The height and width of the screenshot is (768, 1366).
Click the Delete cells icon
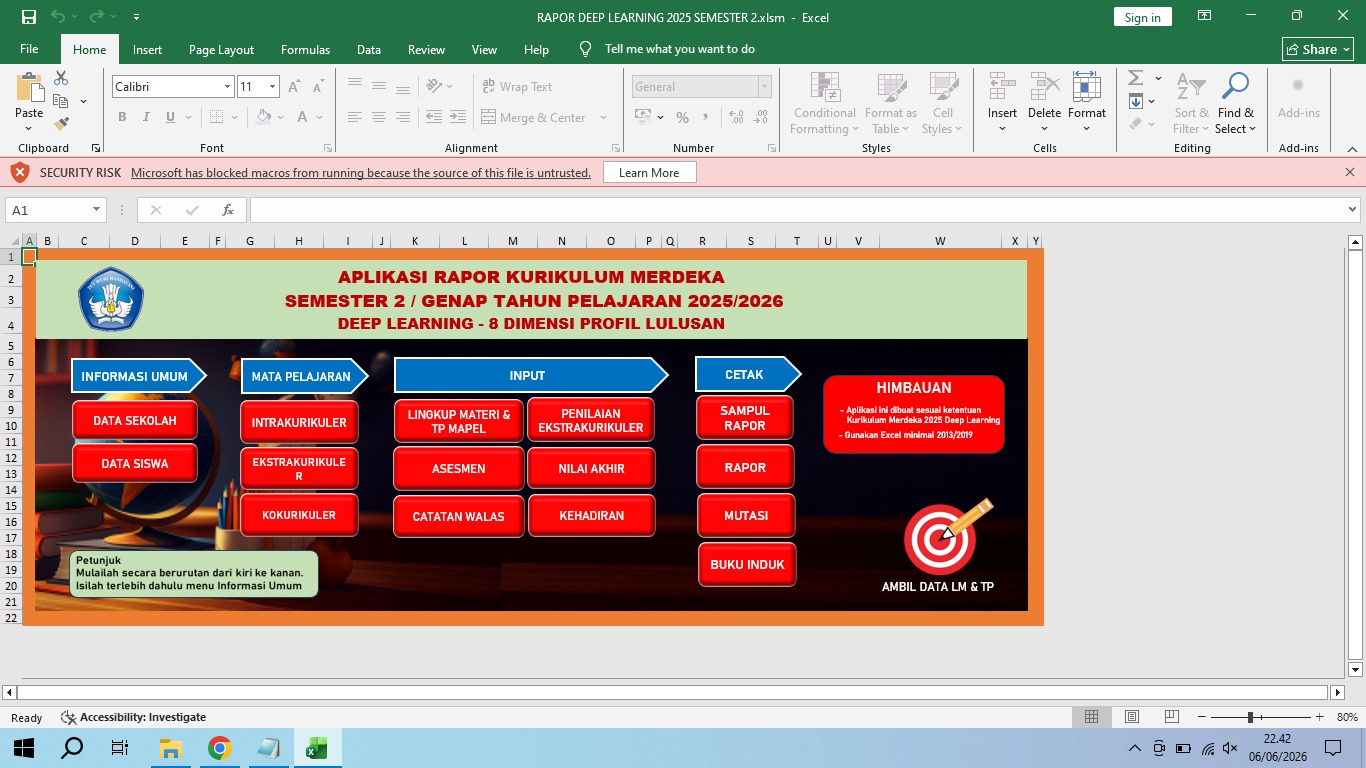point(1044,87)
